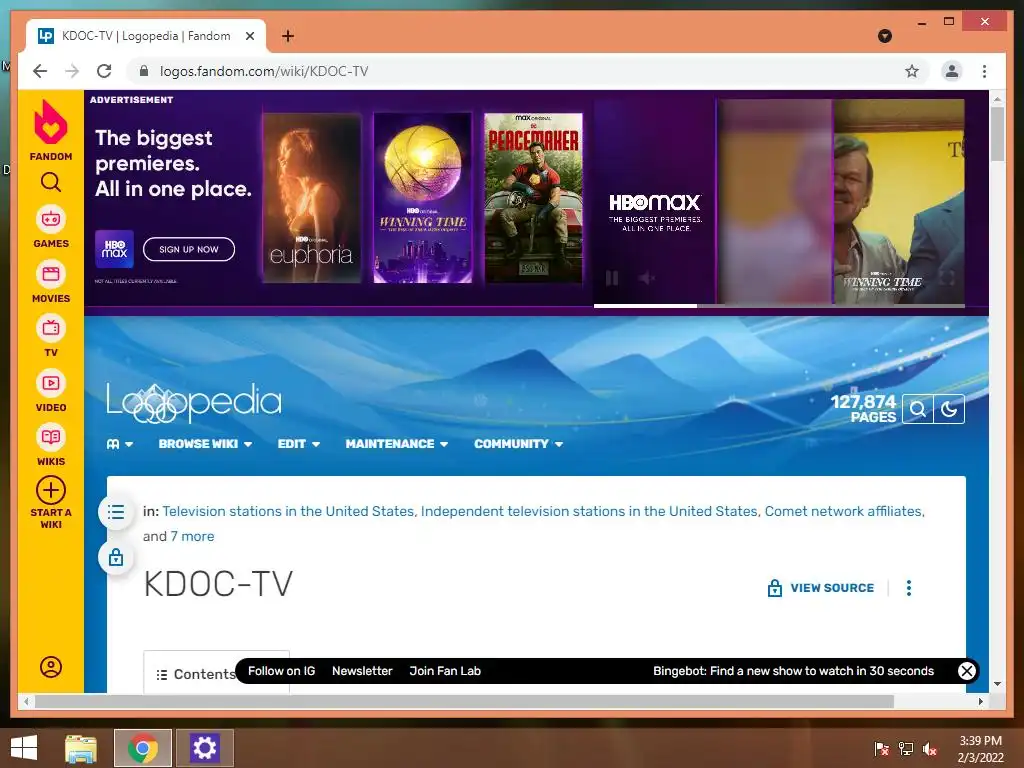Click the site lock icon in address bar
Screen dimensions: 1024x768
(144, 71)
